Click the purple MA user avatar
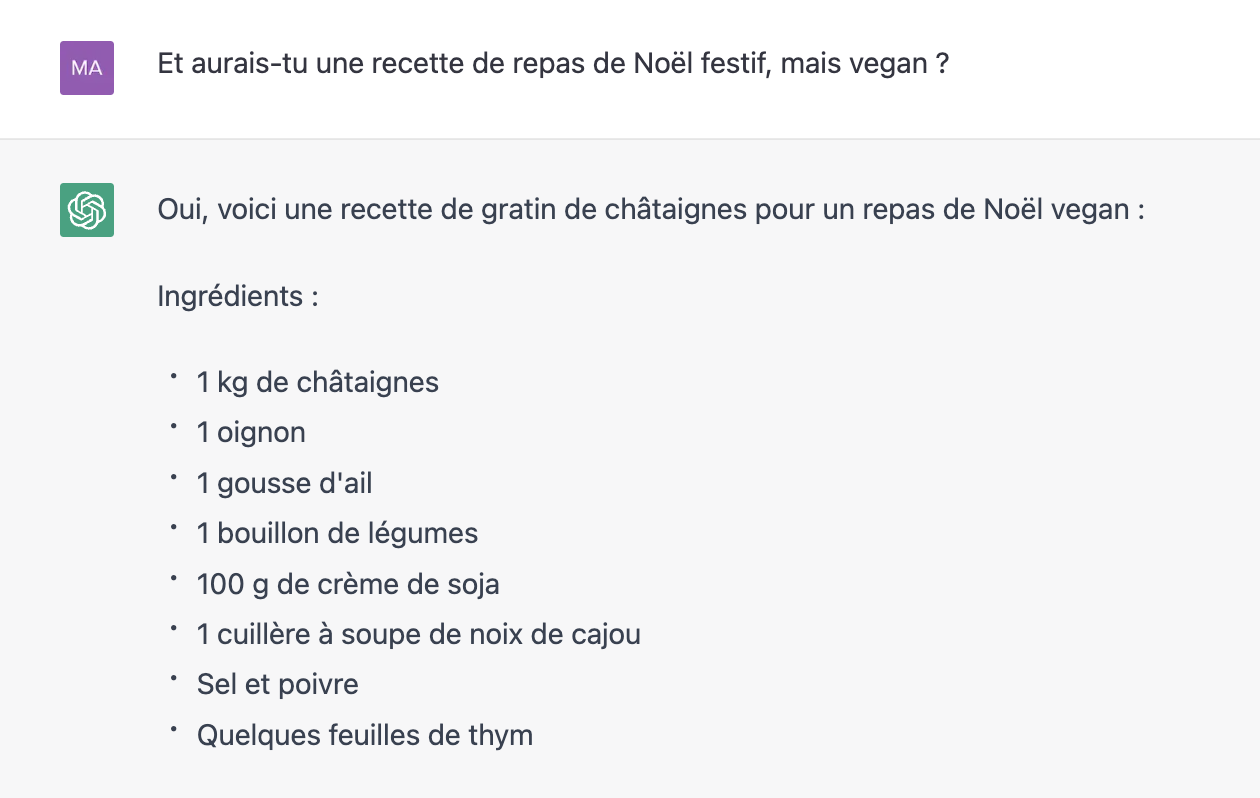The width and height of the screenshot is (1260, 798). pos(87,68)
